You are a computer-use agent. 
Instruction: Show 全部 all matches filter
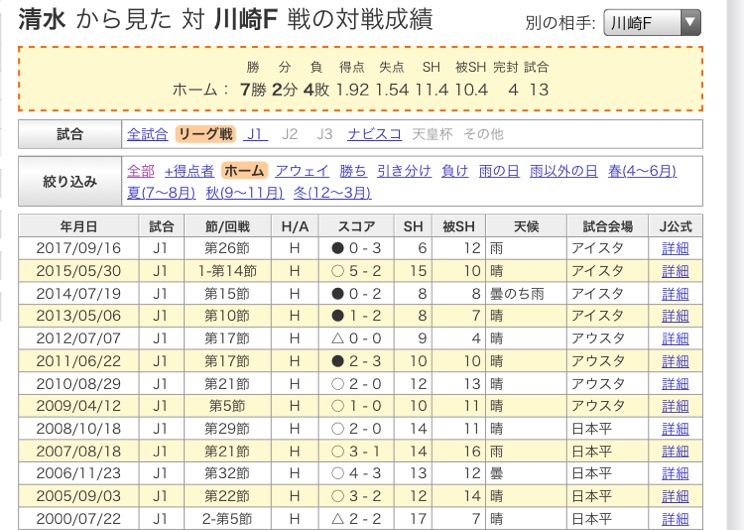pos(141,171)
